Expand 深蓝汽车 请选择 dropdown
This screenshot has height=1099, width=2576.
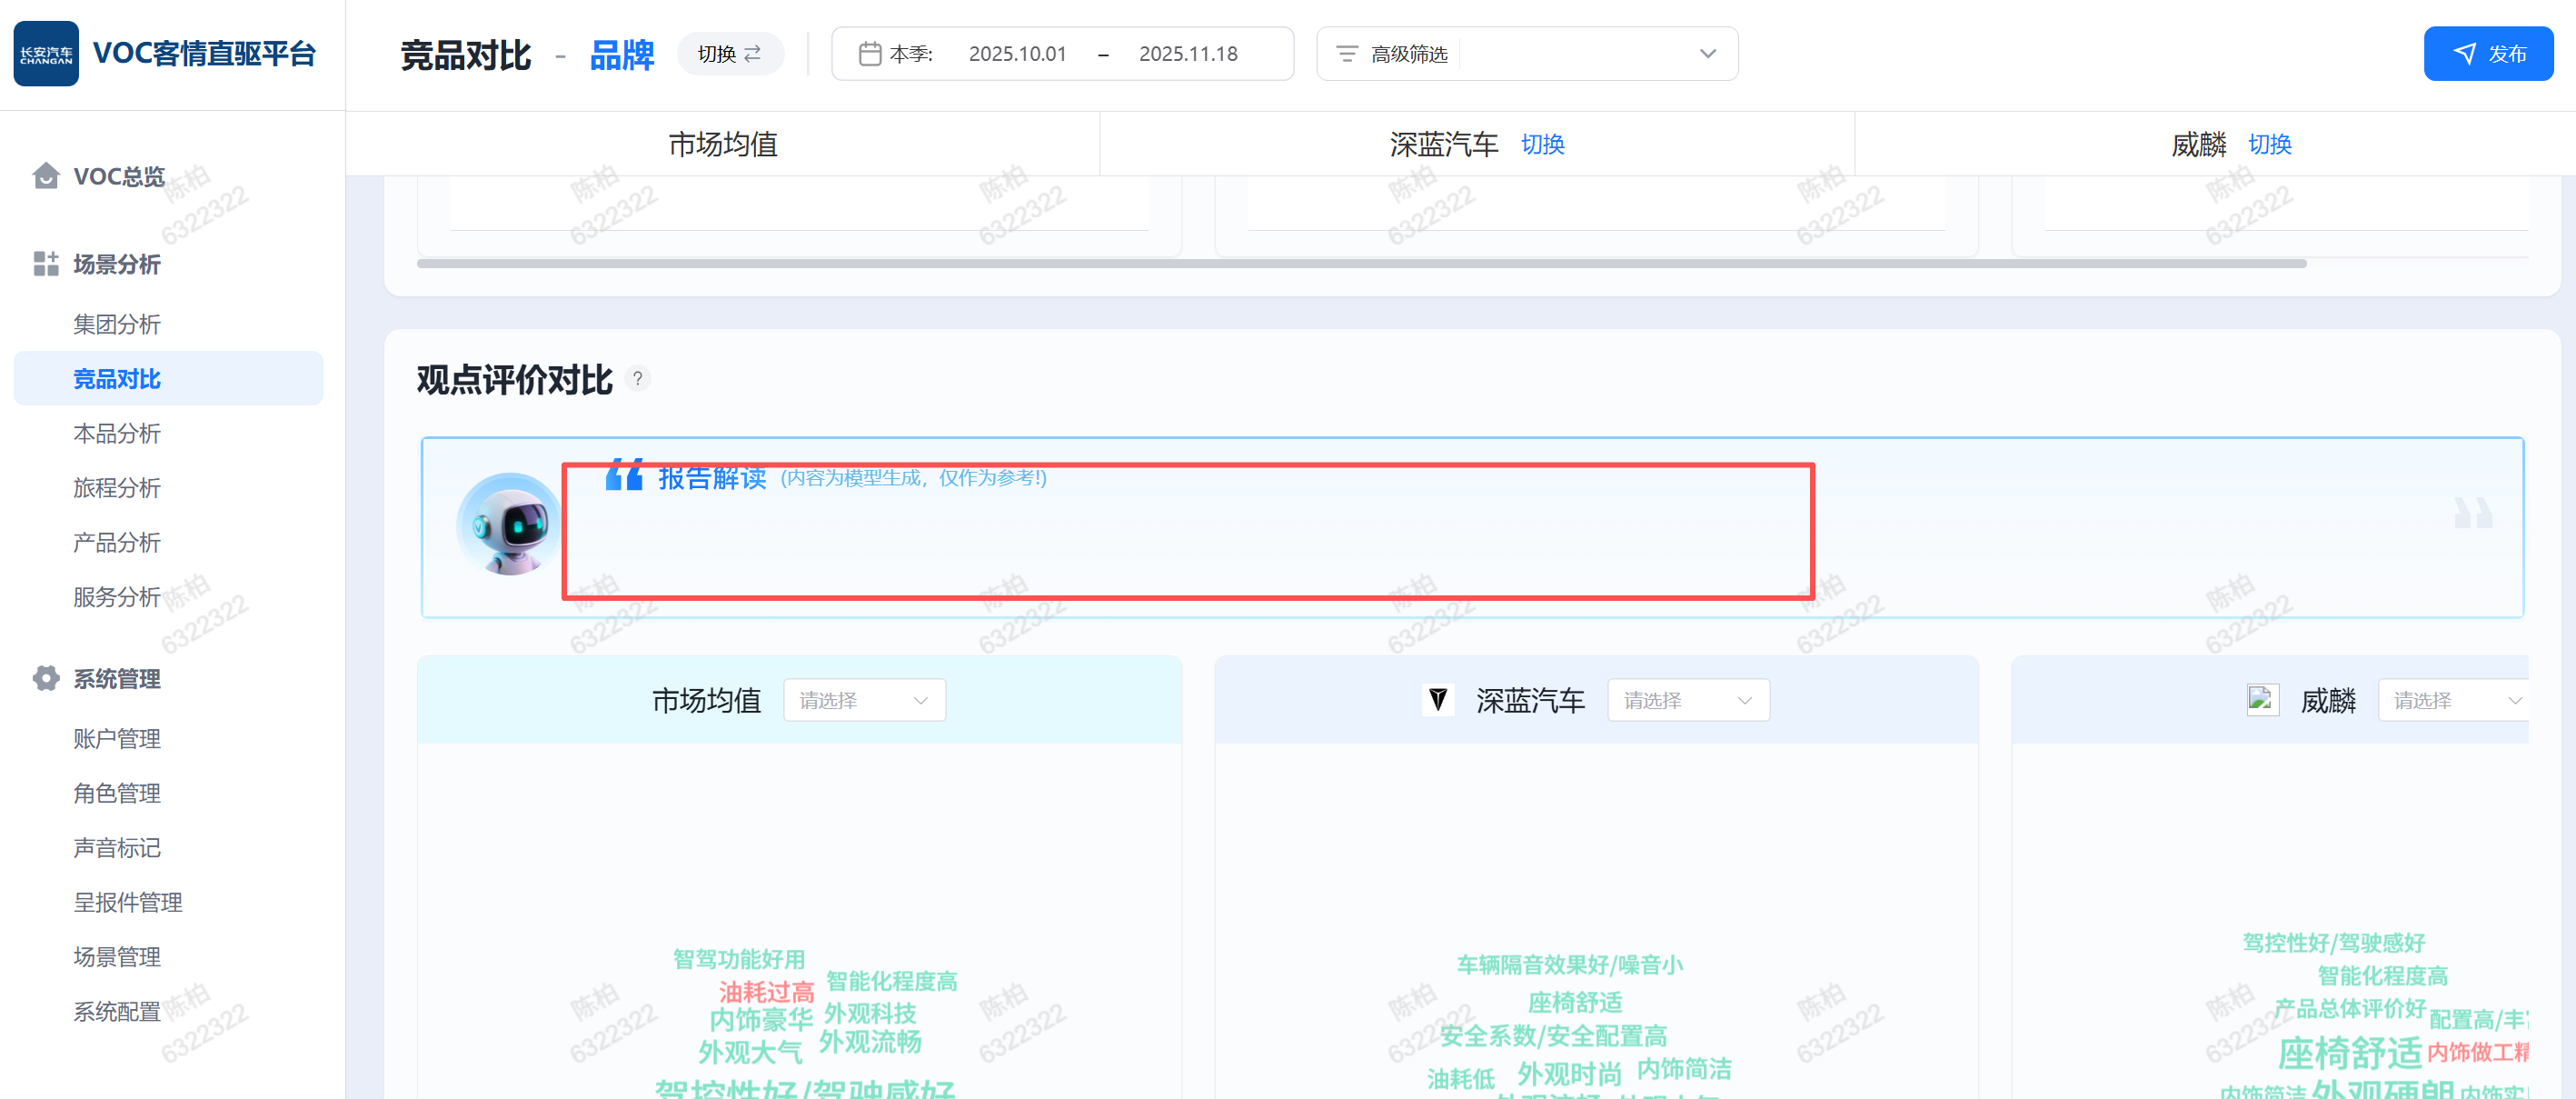click(1687, 700)
